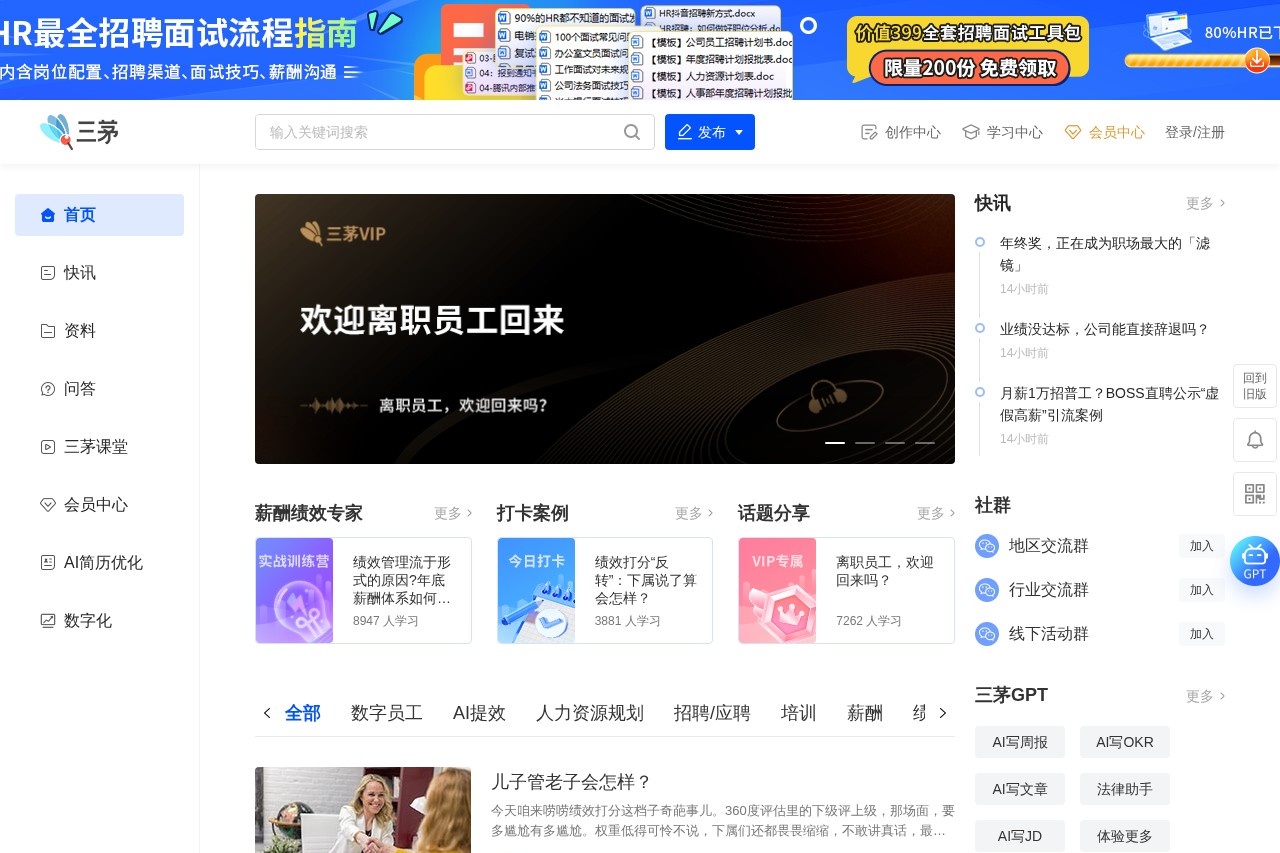Click the pencil icon on 发布 button
This screenshot has height=853, width=1280.
point(685,132)
